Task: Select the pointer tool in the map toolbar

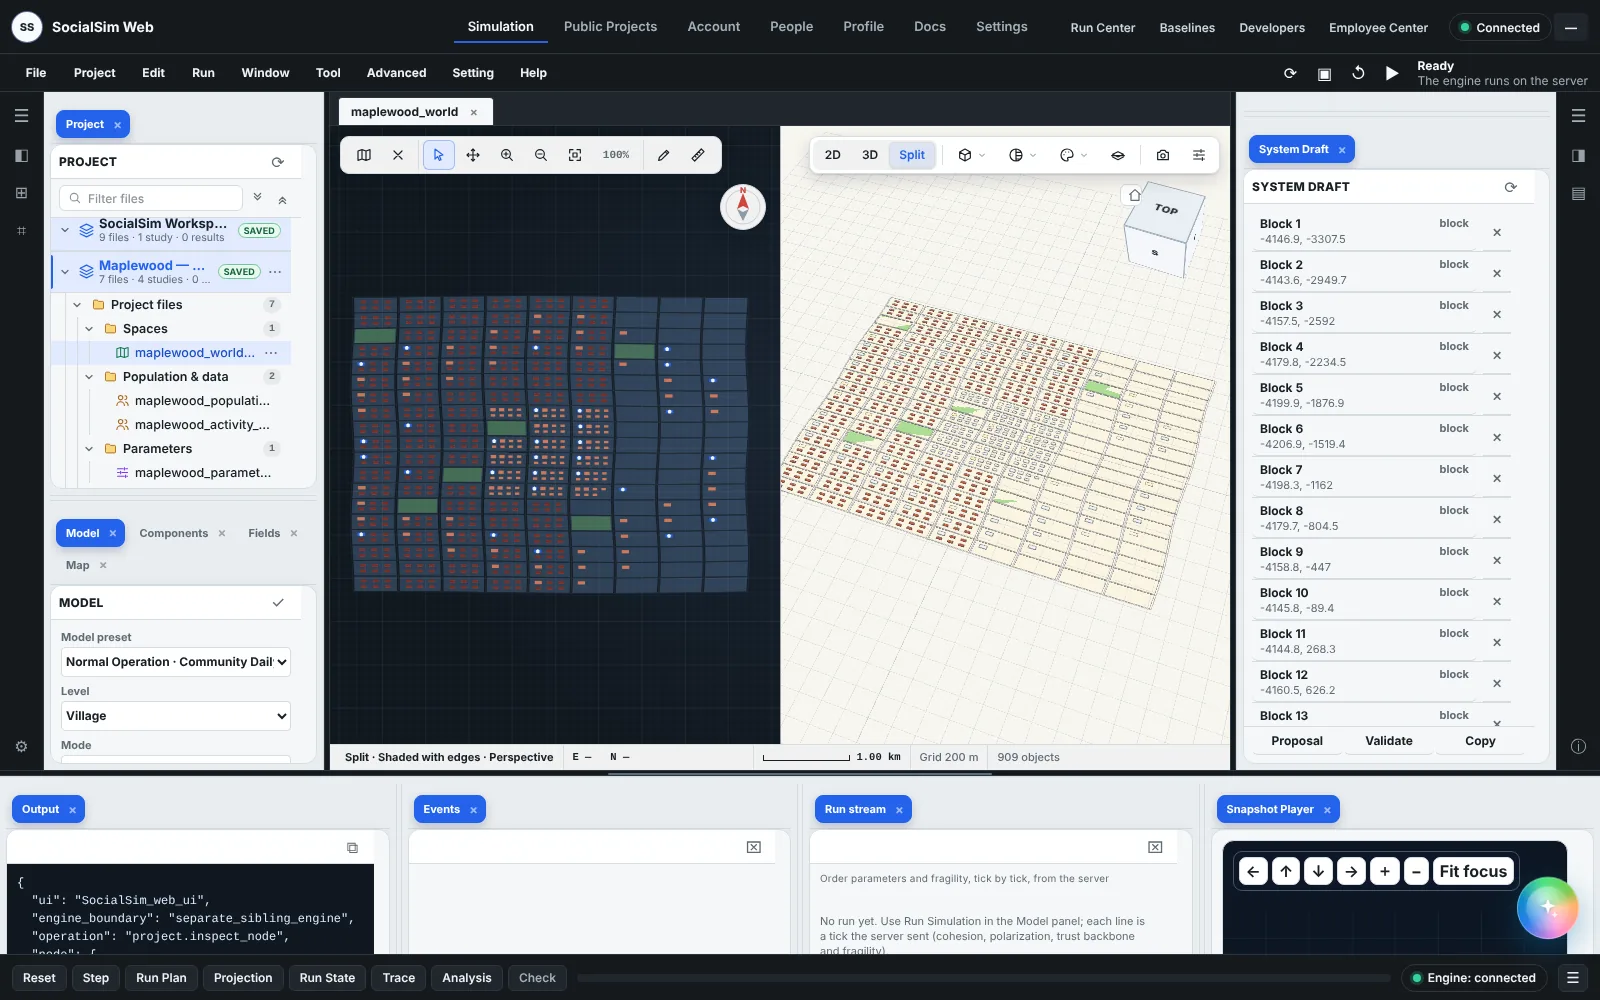Action: coord(438,155)
